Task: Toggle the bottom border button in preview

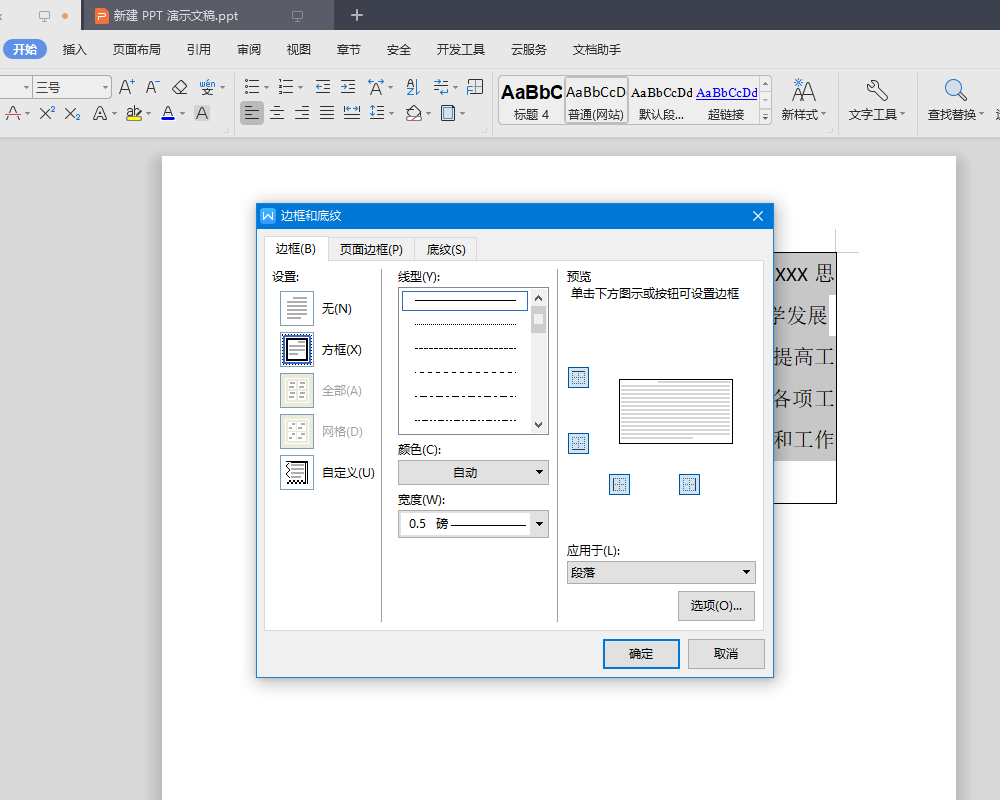Action: click(578, 443)
